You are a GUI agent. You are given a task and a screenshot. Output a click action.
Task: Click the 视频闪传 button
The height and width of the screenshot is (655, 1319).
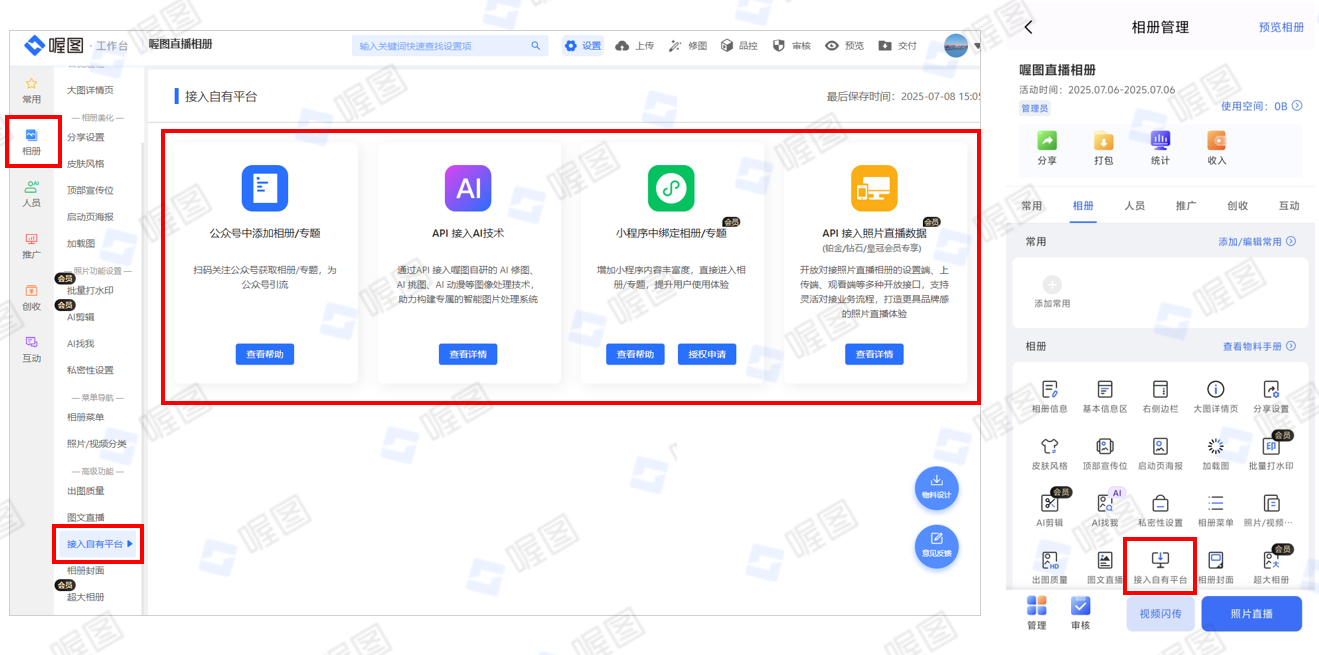pos(1160,614)
